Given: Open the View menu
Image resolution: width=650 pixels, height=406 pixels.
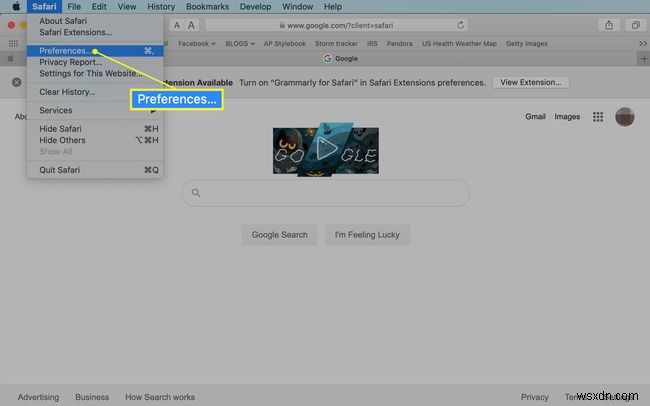Looking at the screenshot, I should [127, 7].
